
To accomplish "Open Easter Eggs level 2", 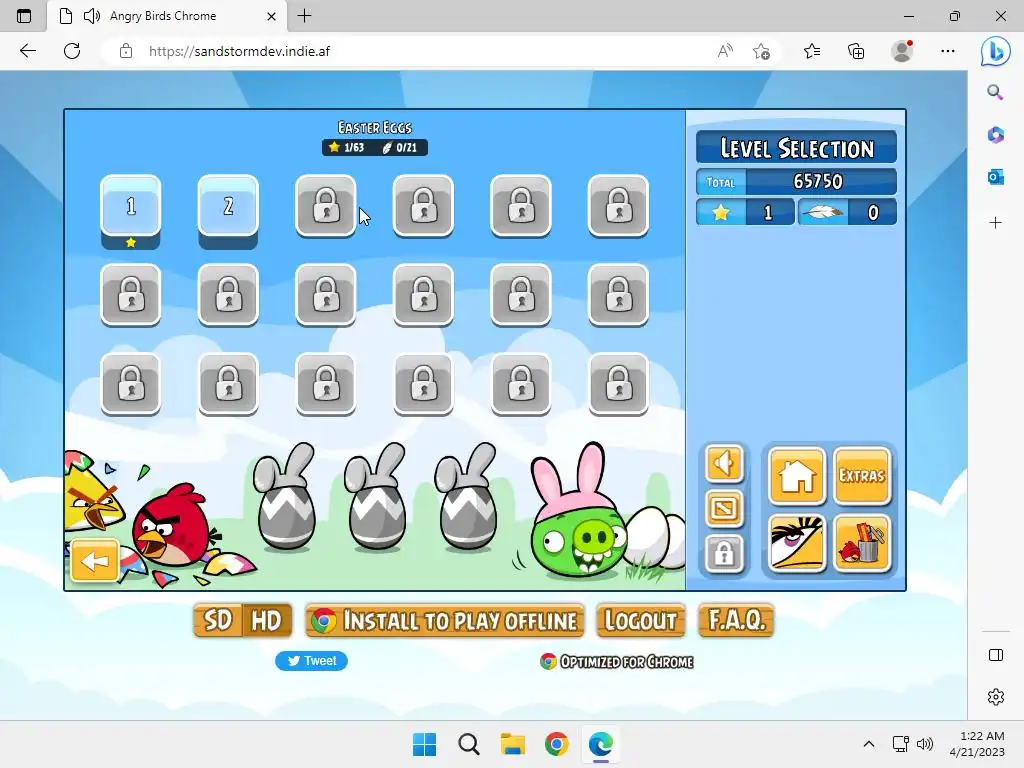I will (228, 206).
